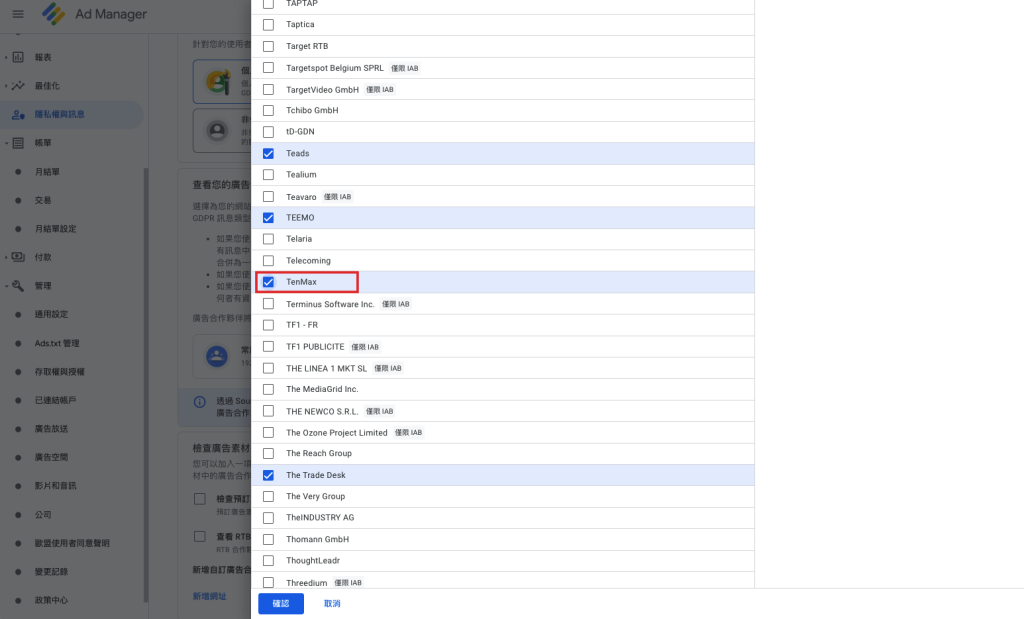Check the Tchibo GmbH checkbox
Image resolution: width=1024 pixels, height=619 pixels.
[268, 110]
